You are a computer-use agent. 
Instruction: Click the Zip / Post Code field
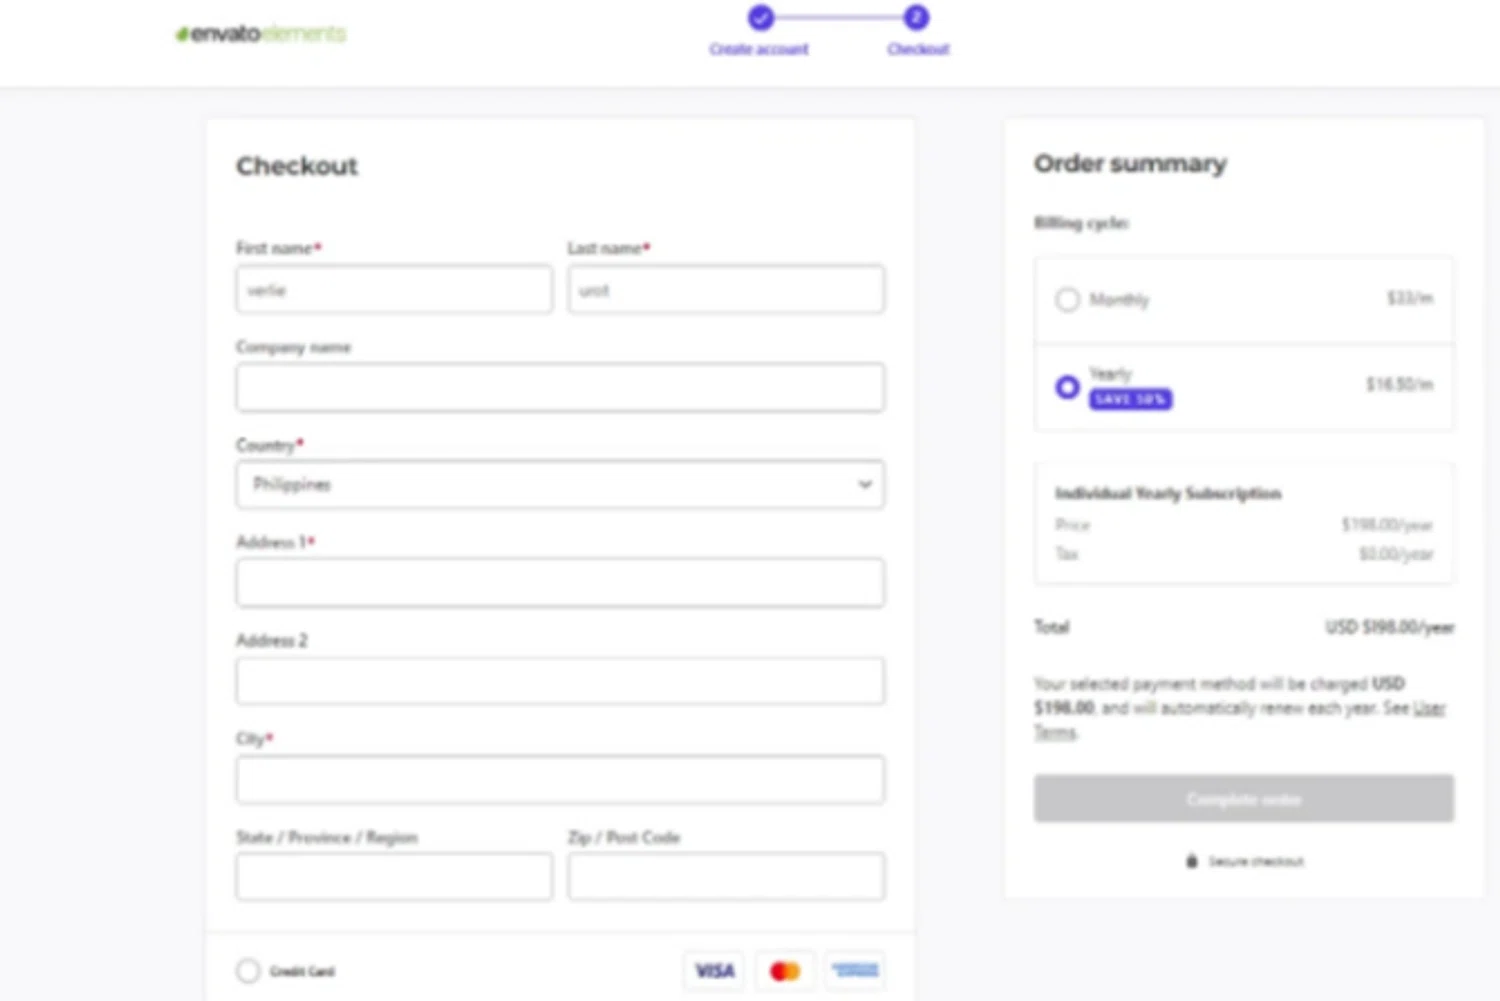(x=726, y=876)
